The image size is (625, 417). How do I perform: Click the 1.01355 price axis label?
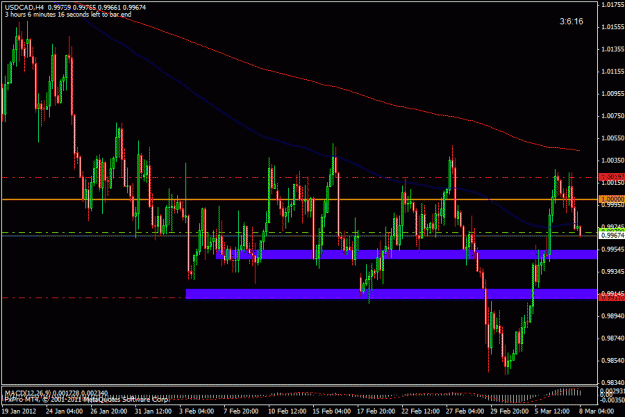coord(613,49)
